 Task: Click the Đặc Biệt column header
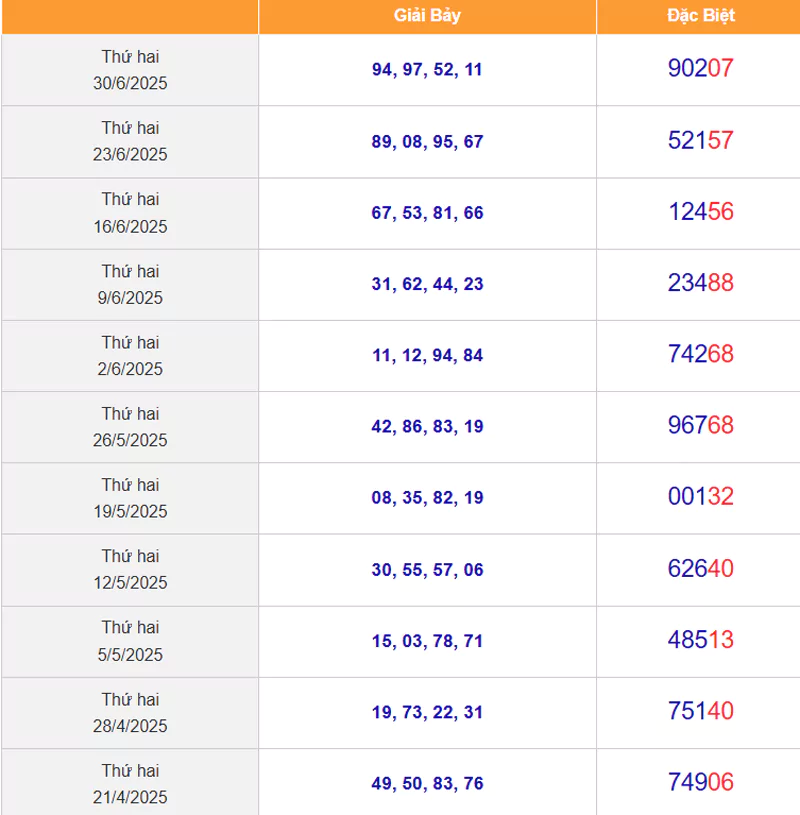pyautogui.click(x=700, y=16)
